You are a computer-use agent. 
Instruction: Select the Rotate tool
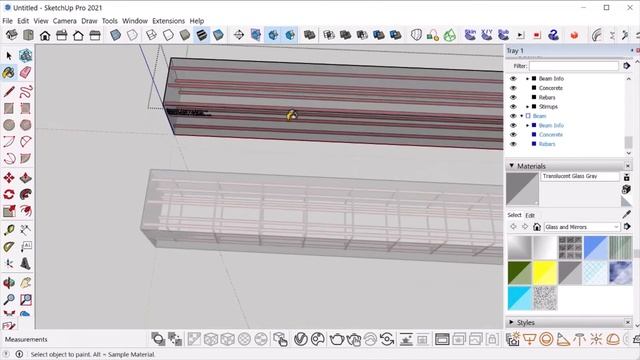click(9, 194)
